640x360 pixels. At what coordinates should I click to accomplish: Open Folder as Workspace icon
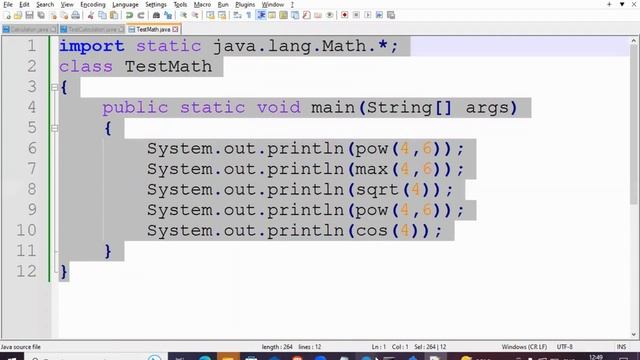[318, 15]
